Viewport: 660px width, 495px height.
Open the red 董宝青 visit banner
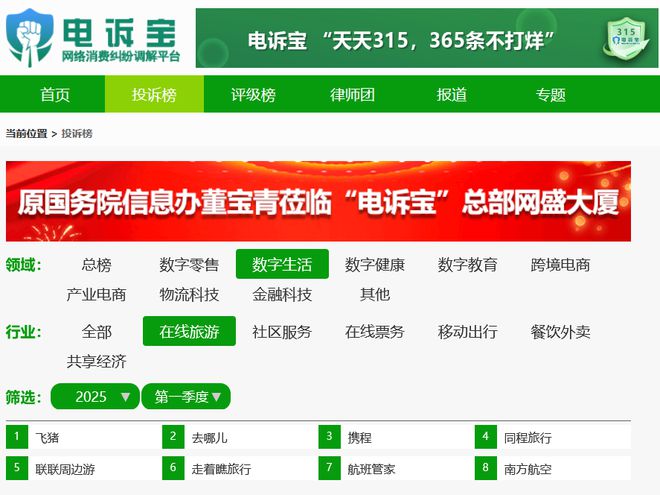(318, 201)
